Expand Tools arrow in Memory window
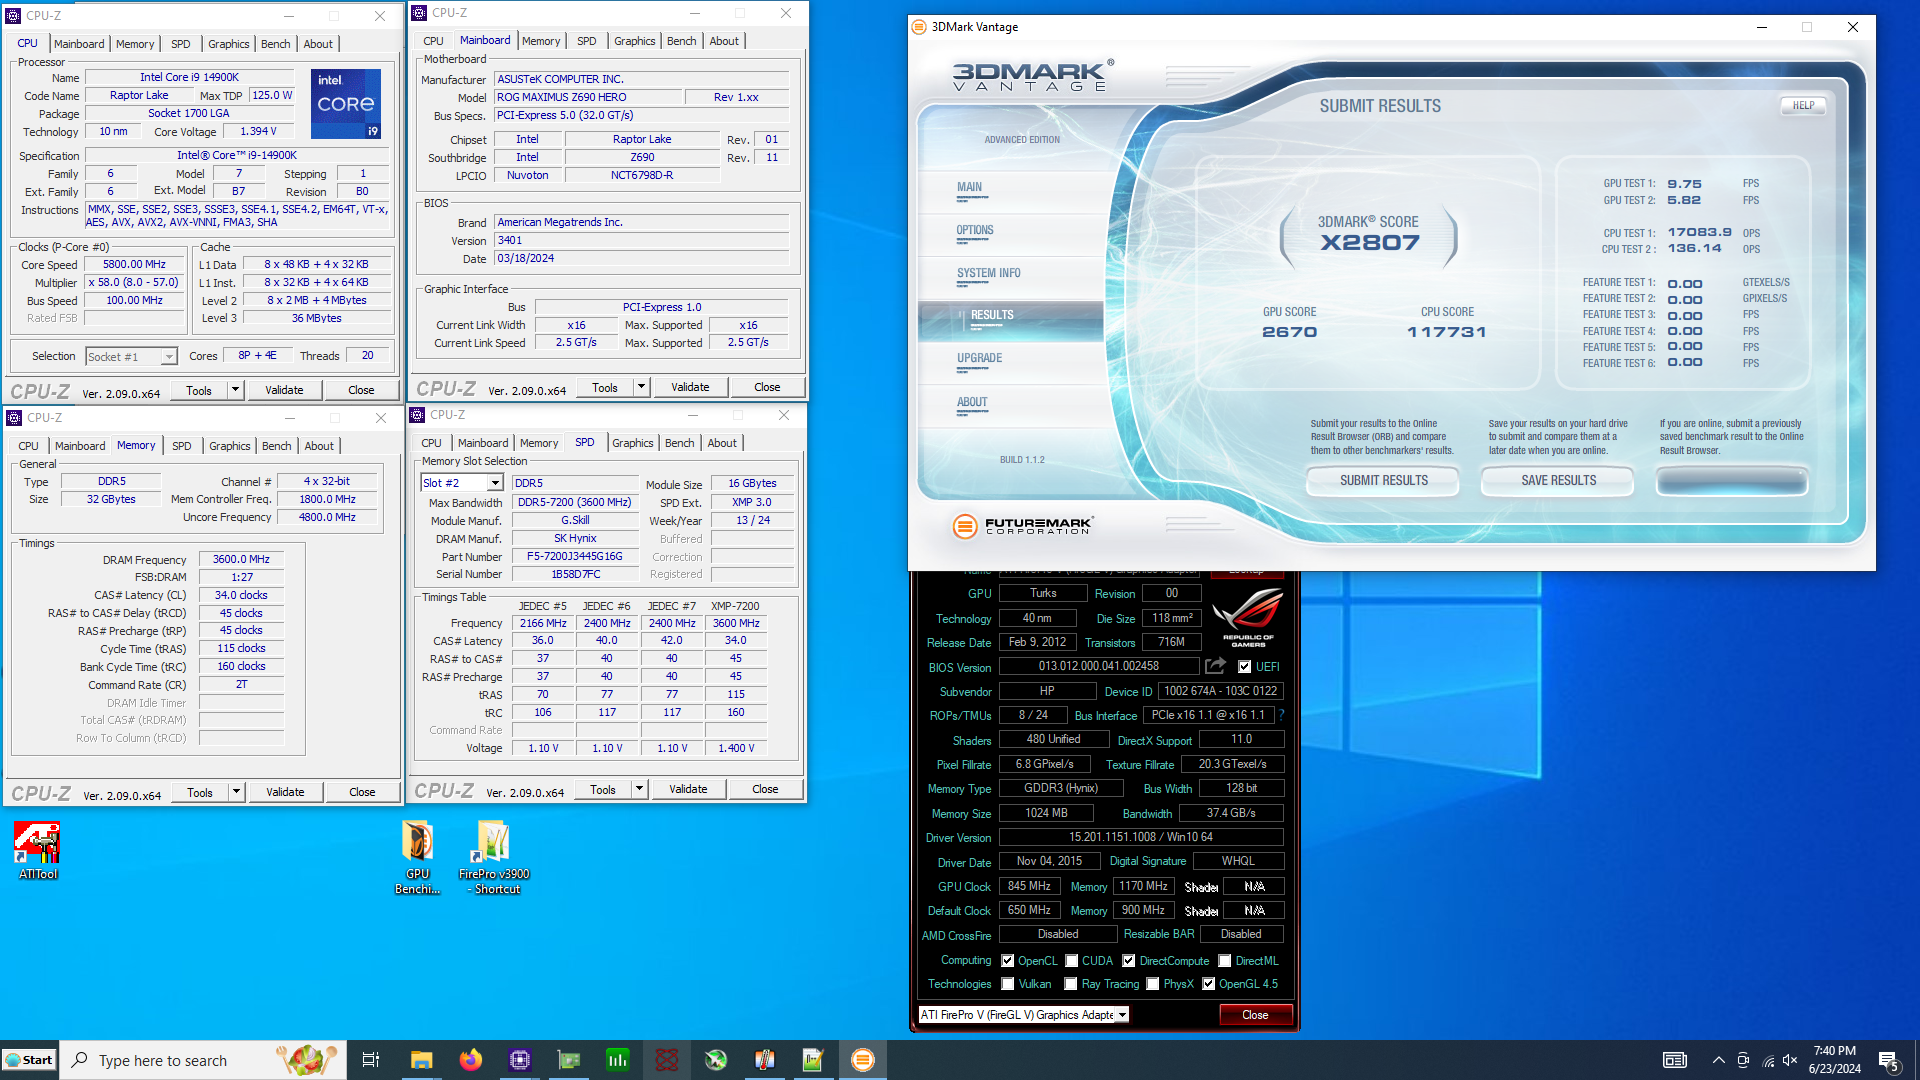The height and width of the screenshot is (1080, 1920). (x=237, y=792)
